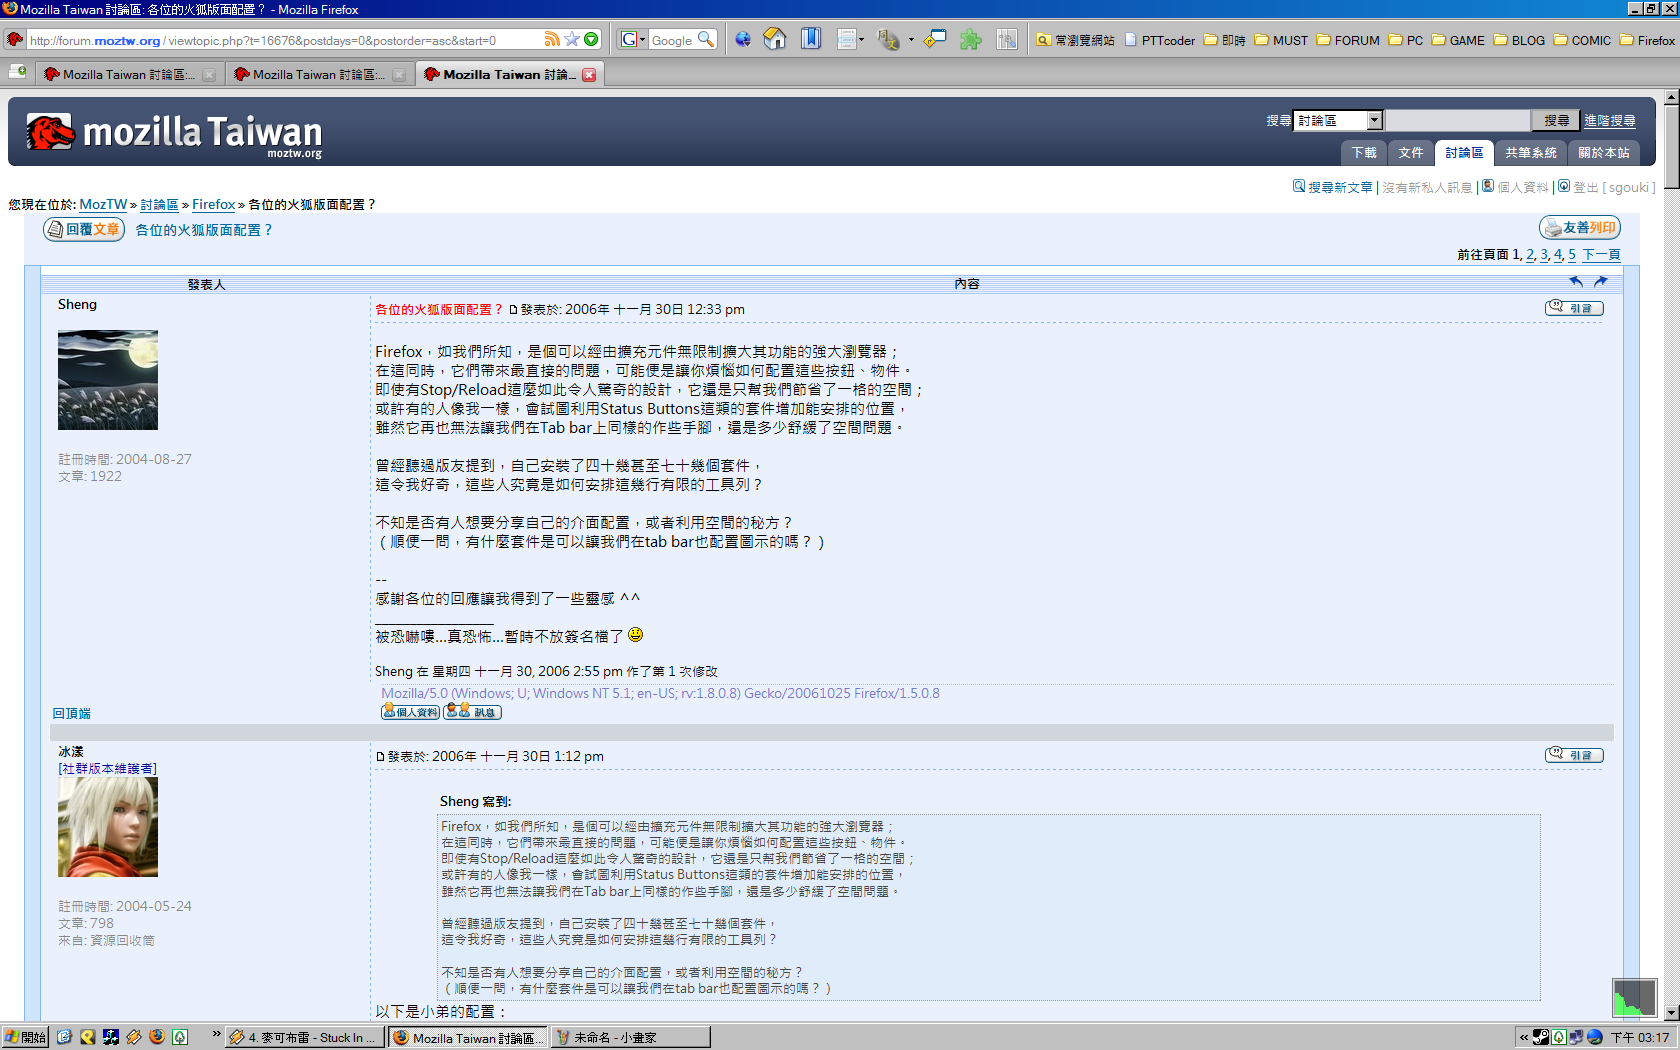Bookmark this page with the star icon
Image resolution: width=1680 pixels, height=1050 pixels.
[572, 40]
